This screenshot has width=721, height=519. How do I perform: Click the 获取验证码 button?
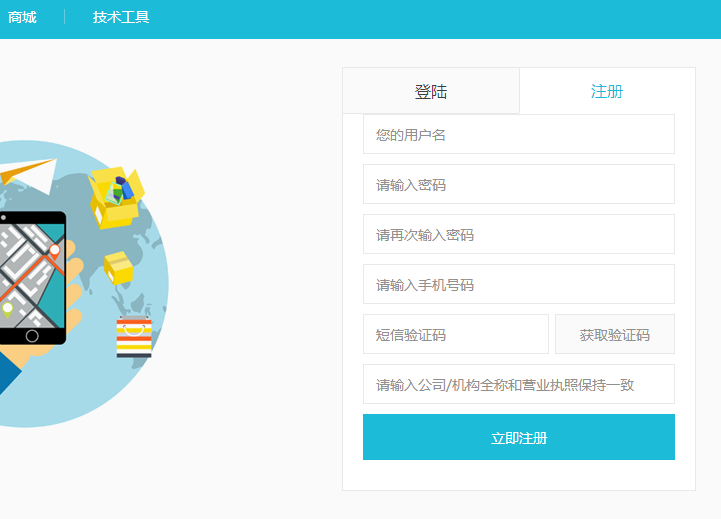coord(615,334)
